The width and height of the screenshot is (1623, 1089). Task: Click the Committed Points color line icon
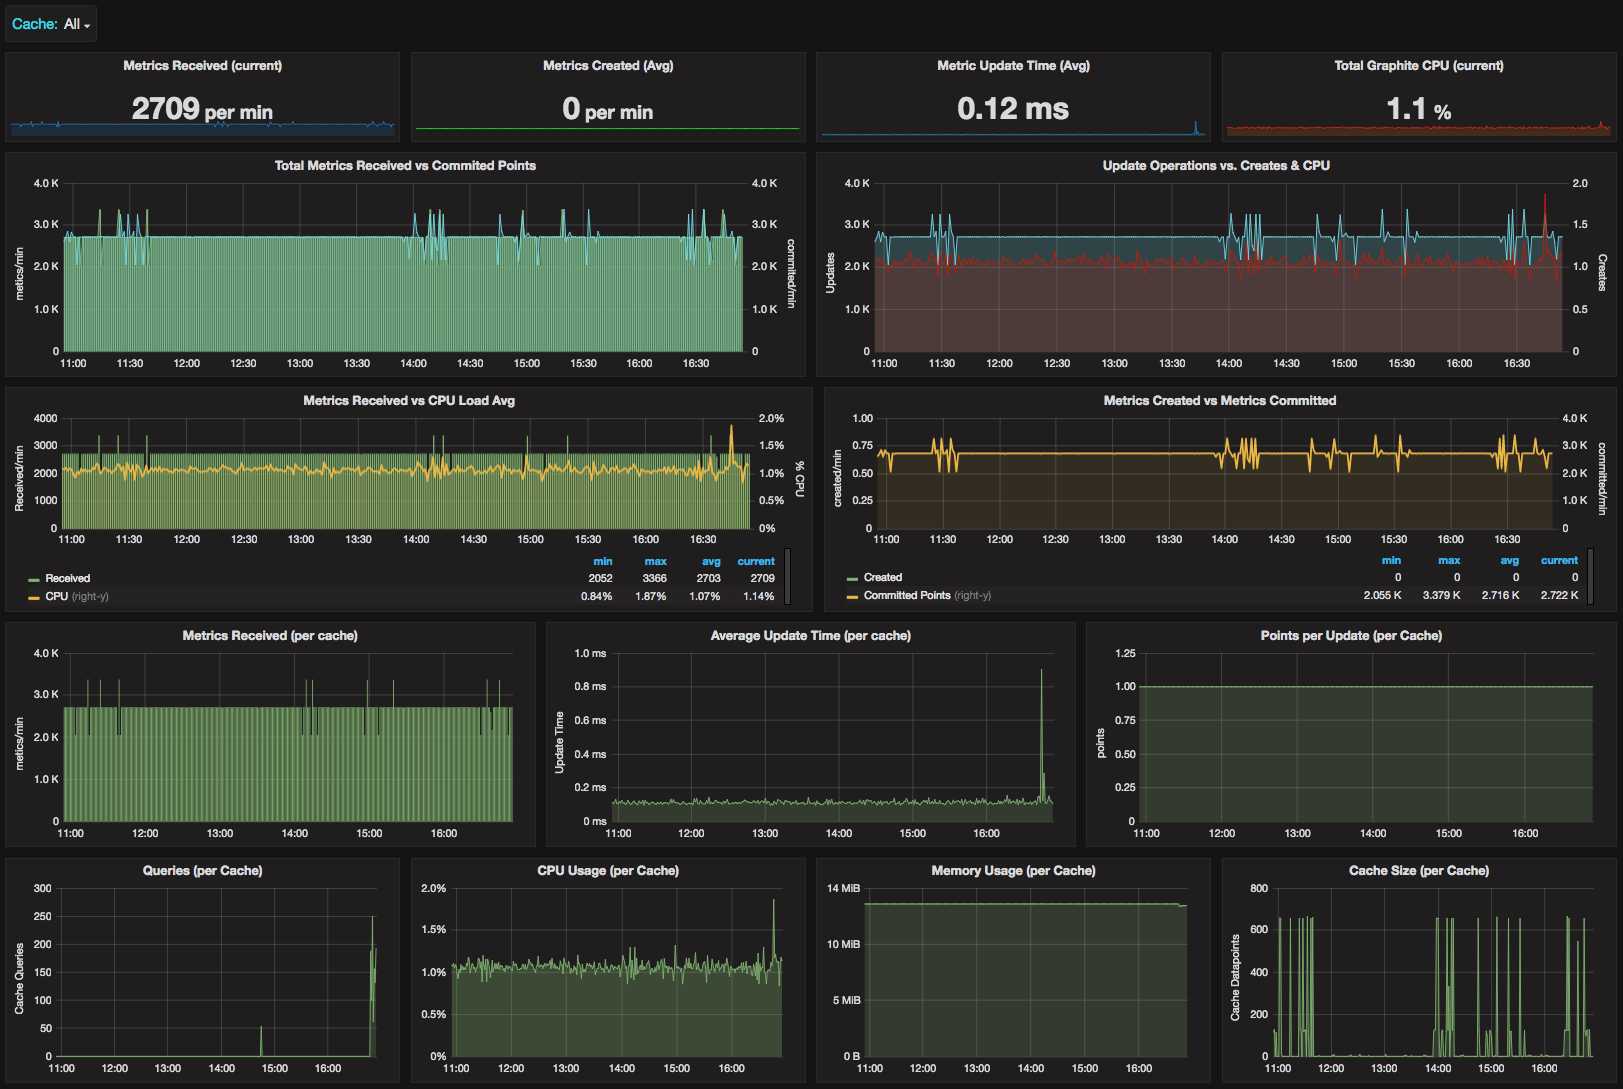click(852, 596)
